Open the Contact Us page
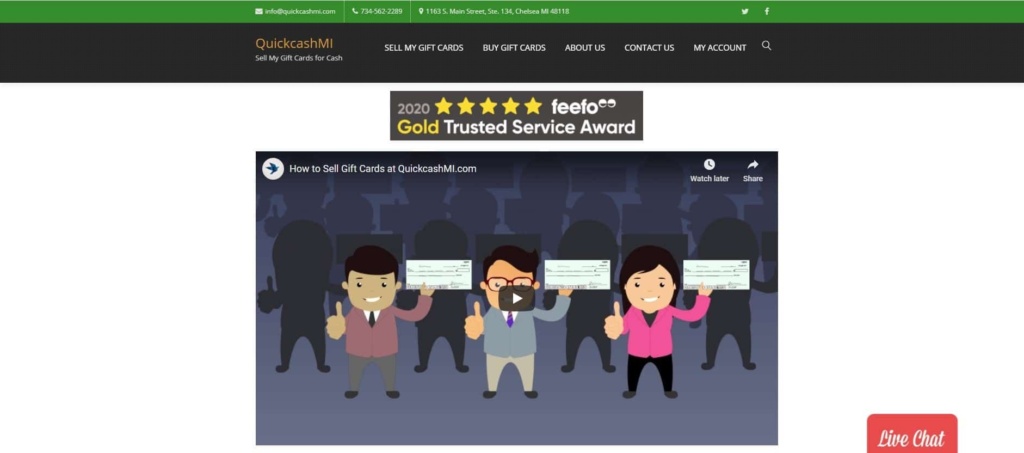This screenshot has height=453, width=1024. click(x=649, y=48)
